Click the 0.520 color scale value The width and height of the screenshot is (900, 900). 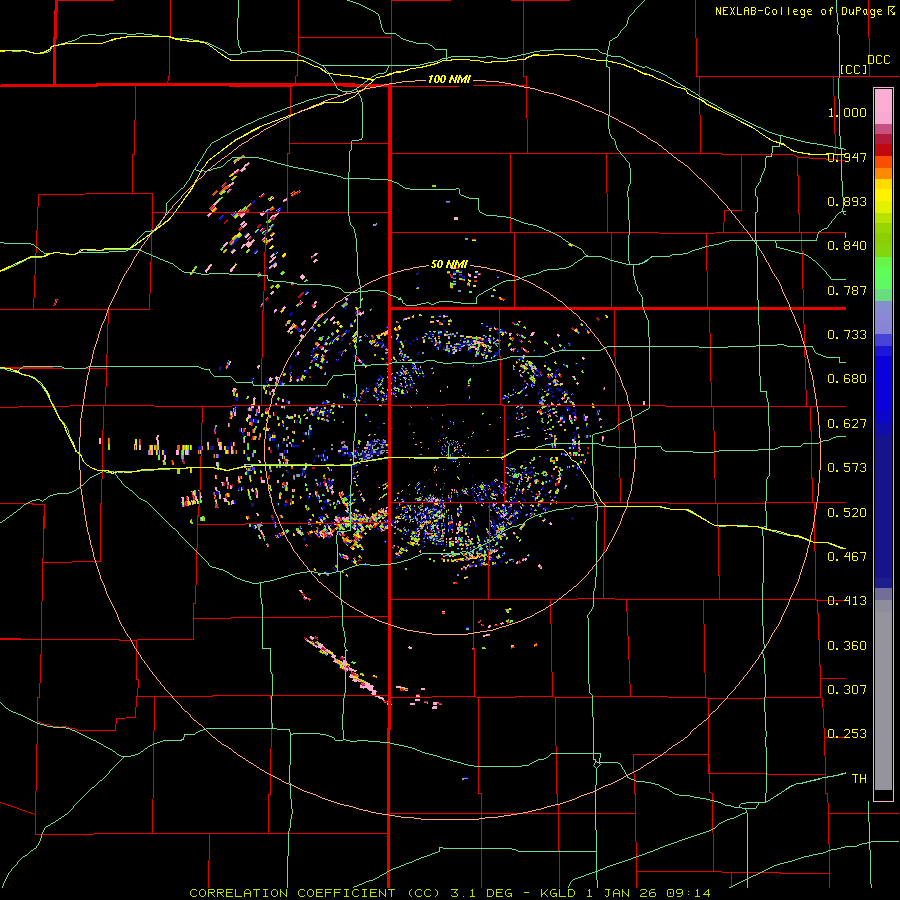point(847,513)
